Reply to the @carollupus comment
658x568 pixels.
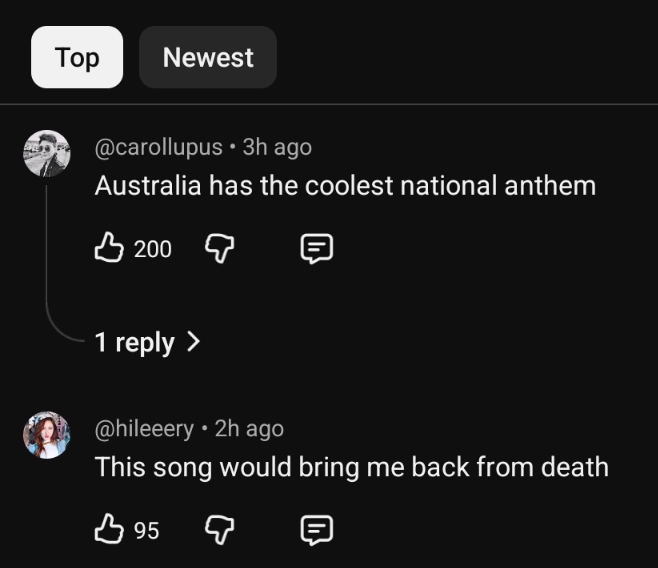click(x=316, y=248)
